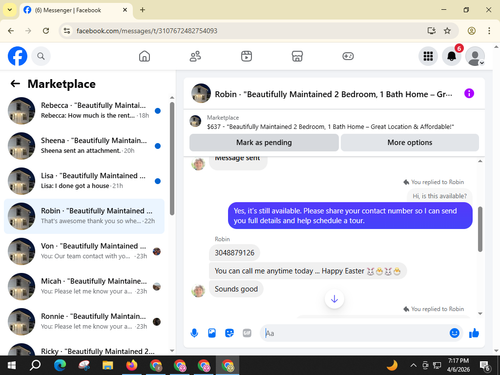Bookmark this page with star
This screenshot has height=375, width=500.
pos(447,31)
